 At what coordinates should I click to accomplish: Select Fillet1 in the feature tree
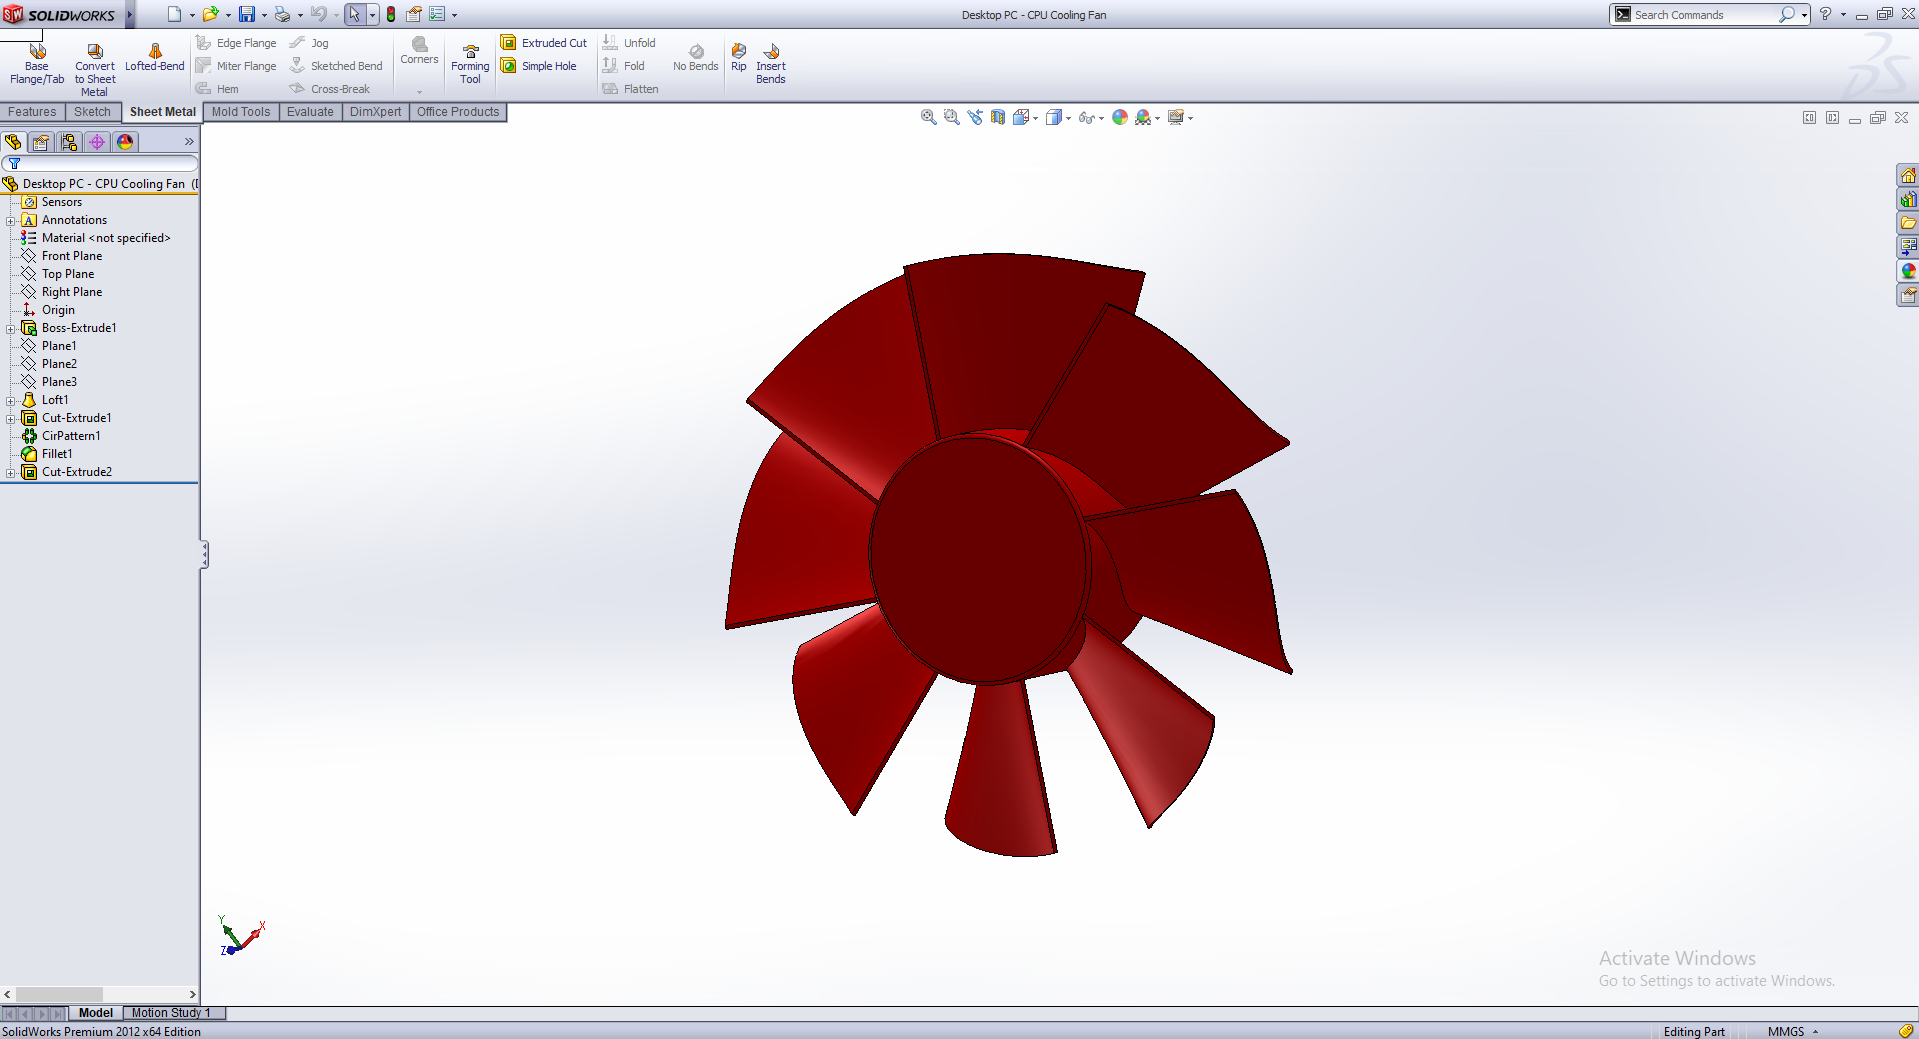pos(57,454)
